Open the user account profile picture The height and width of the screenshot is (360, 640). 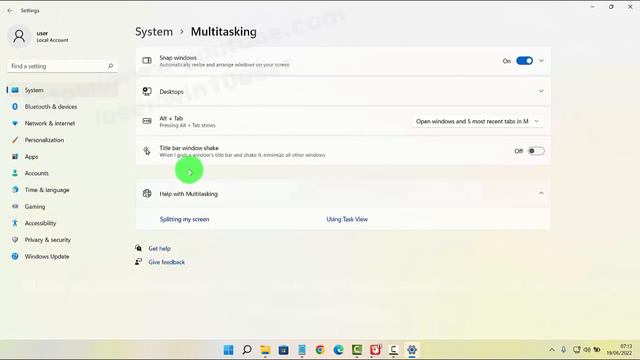pyautogui.click(x=19, y=36)
